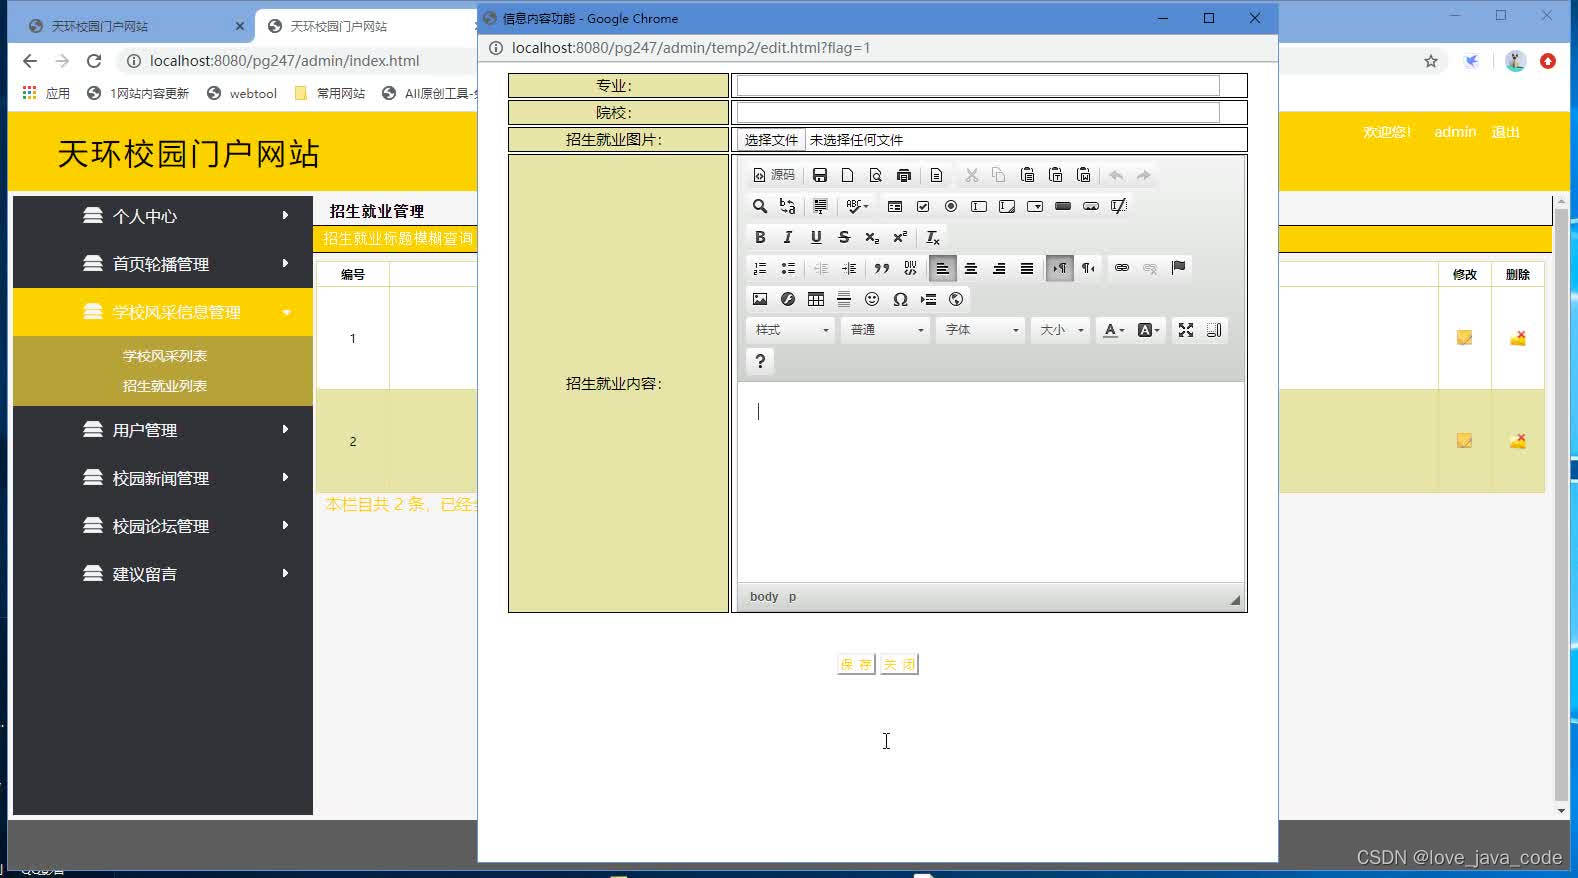Toggle the numbered list

[x=760, y=268]
